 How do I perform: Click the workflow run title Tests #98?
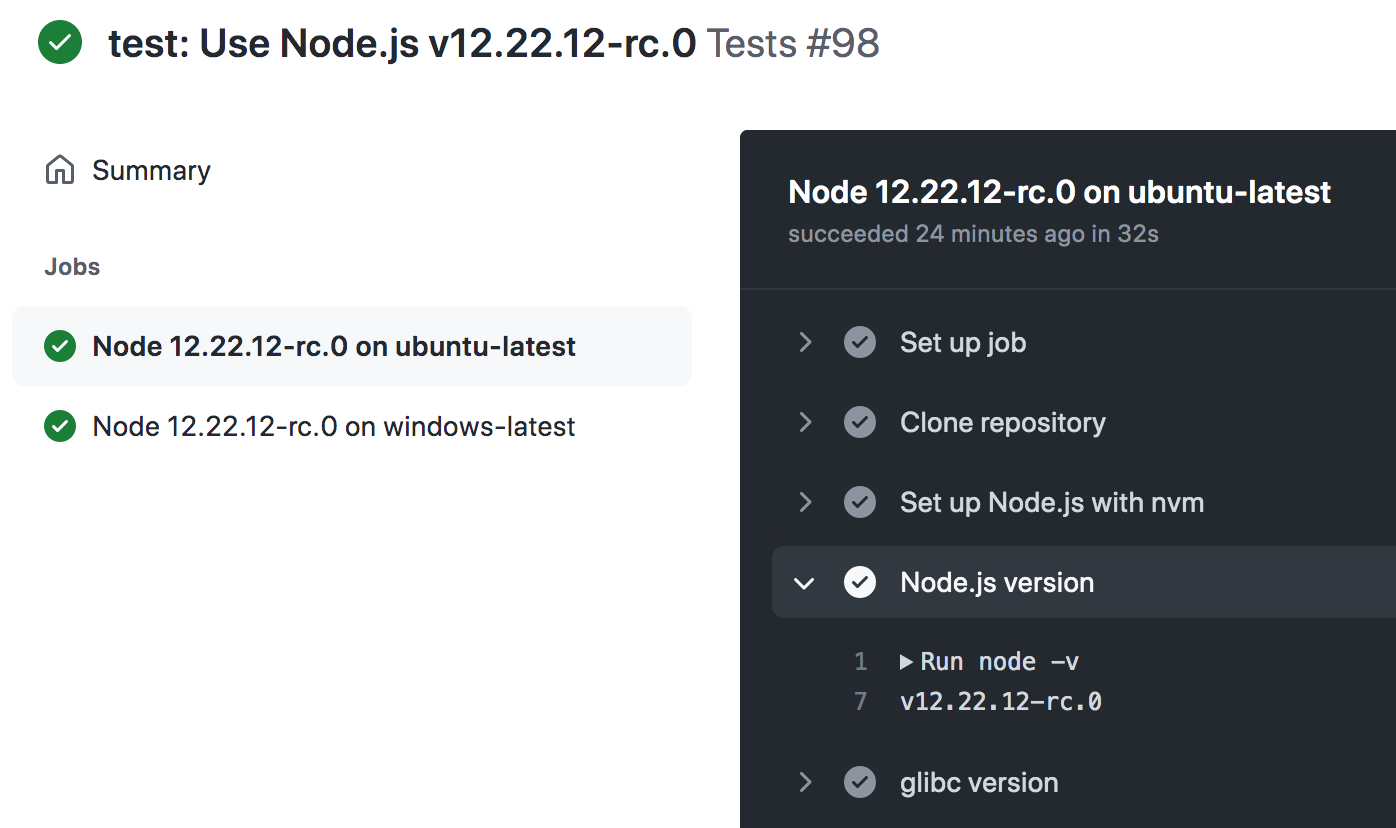[x=794, y=42]
